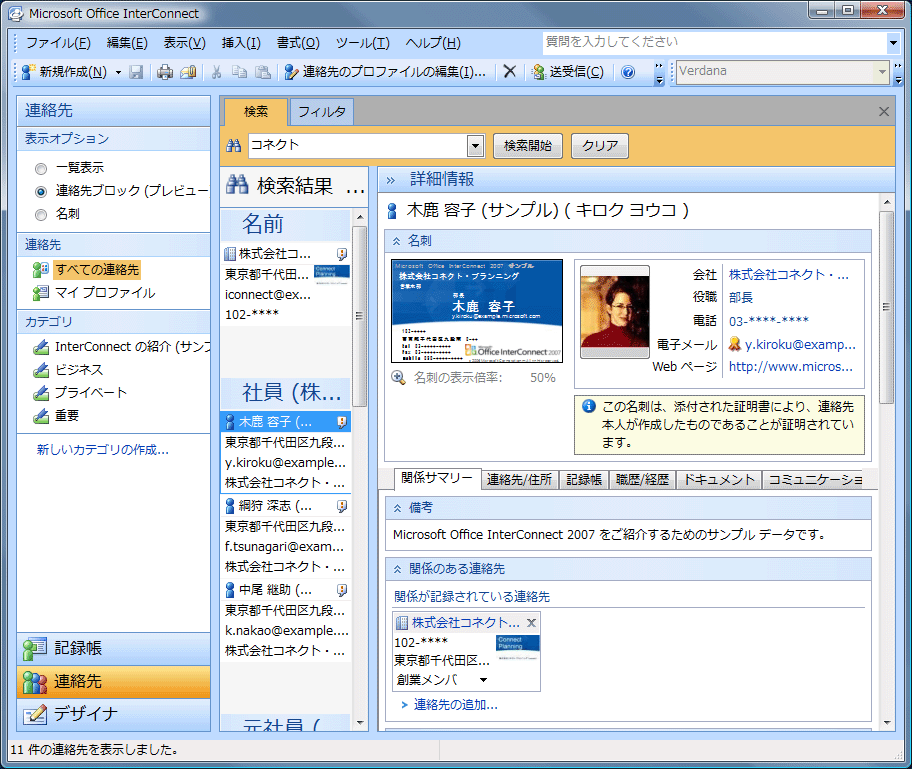Open 株式会社コネクト company link
912x769 pixels.
click(x=789, y=275)
